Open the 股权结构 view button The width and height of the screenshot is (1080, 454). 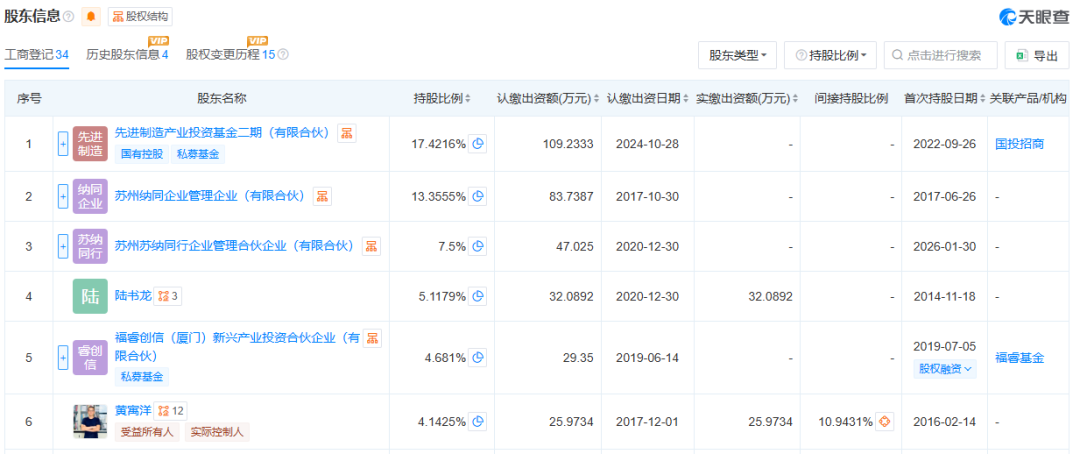(141, 17)
